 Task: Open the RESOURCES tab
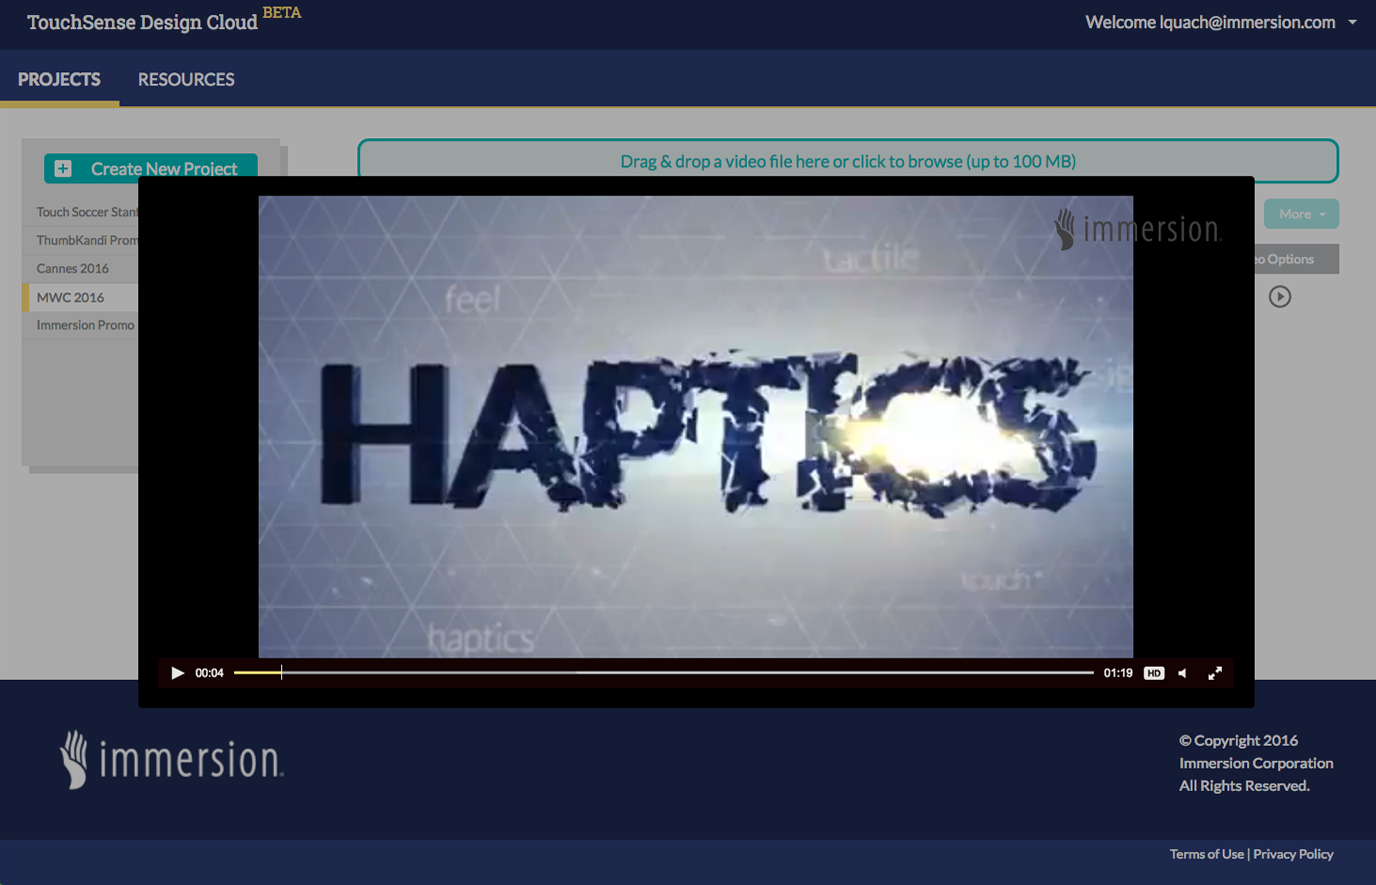[x=186, y=79]
